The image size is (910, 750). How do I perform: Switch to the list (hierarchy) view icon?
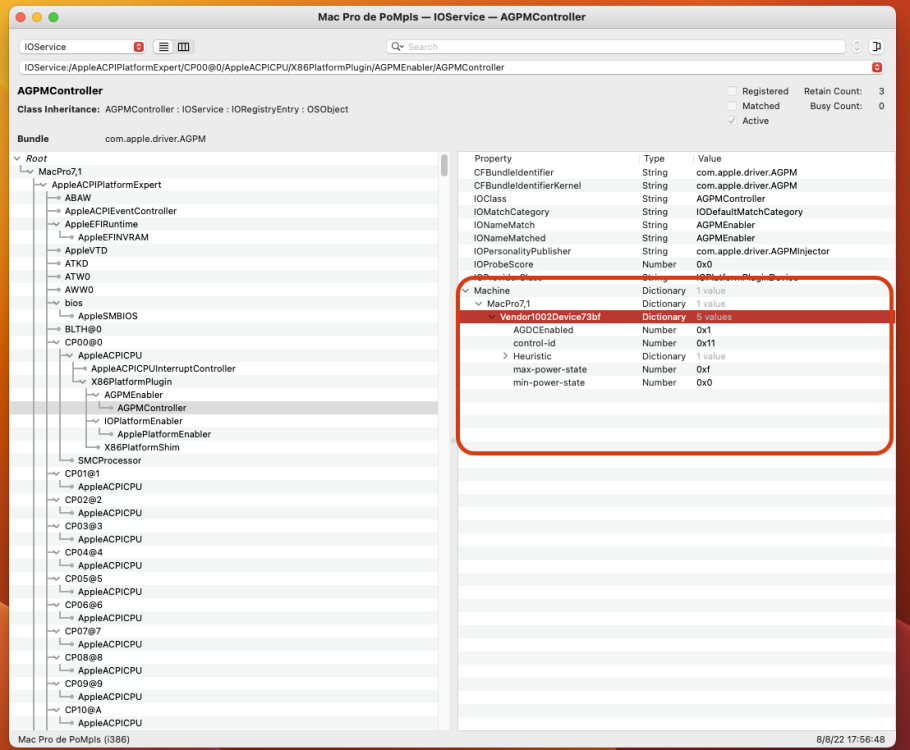(164, 47)
